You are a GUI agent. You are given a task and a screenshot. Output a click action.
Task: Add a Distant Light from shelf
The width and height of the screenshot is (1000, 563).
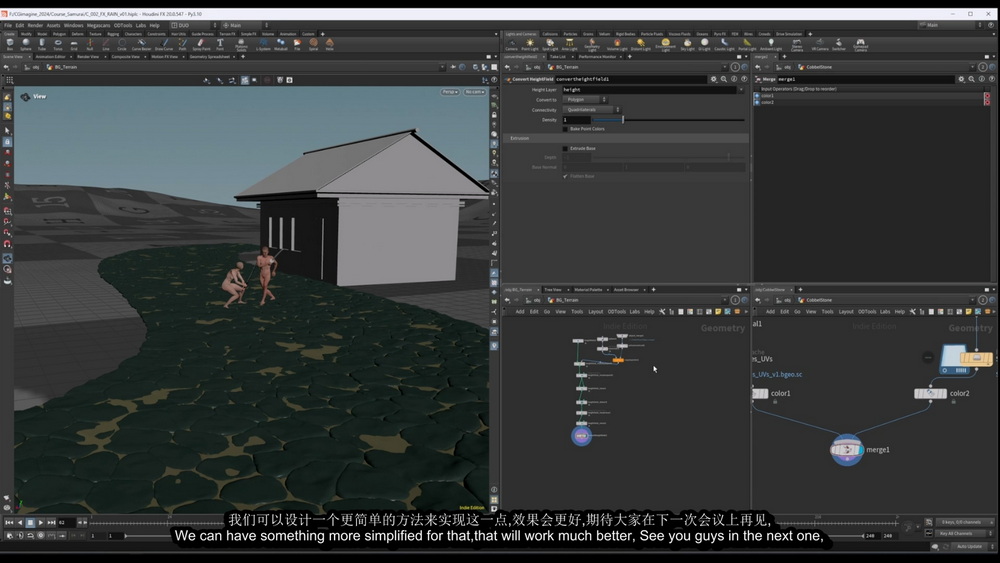pyautogui.click(x=641, y=44)
